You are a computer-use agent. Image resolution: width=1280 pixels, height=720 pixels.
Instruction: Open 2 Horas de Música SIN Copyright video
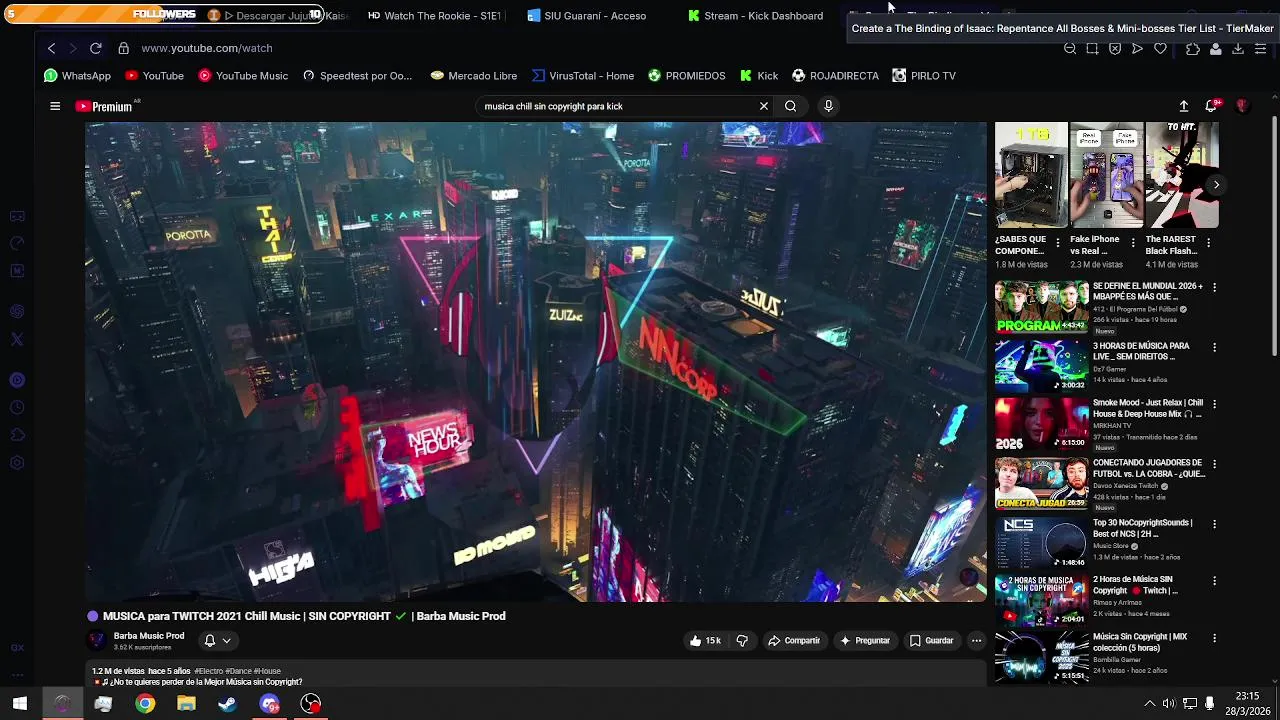coord(1041,600)
